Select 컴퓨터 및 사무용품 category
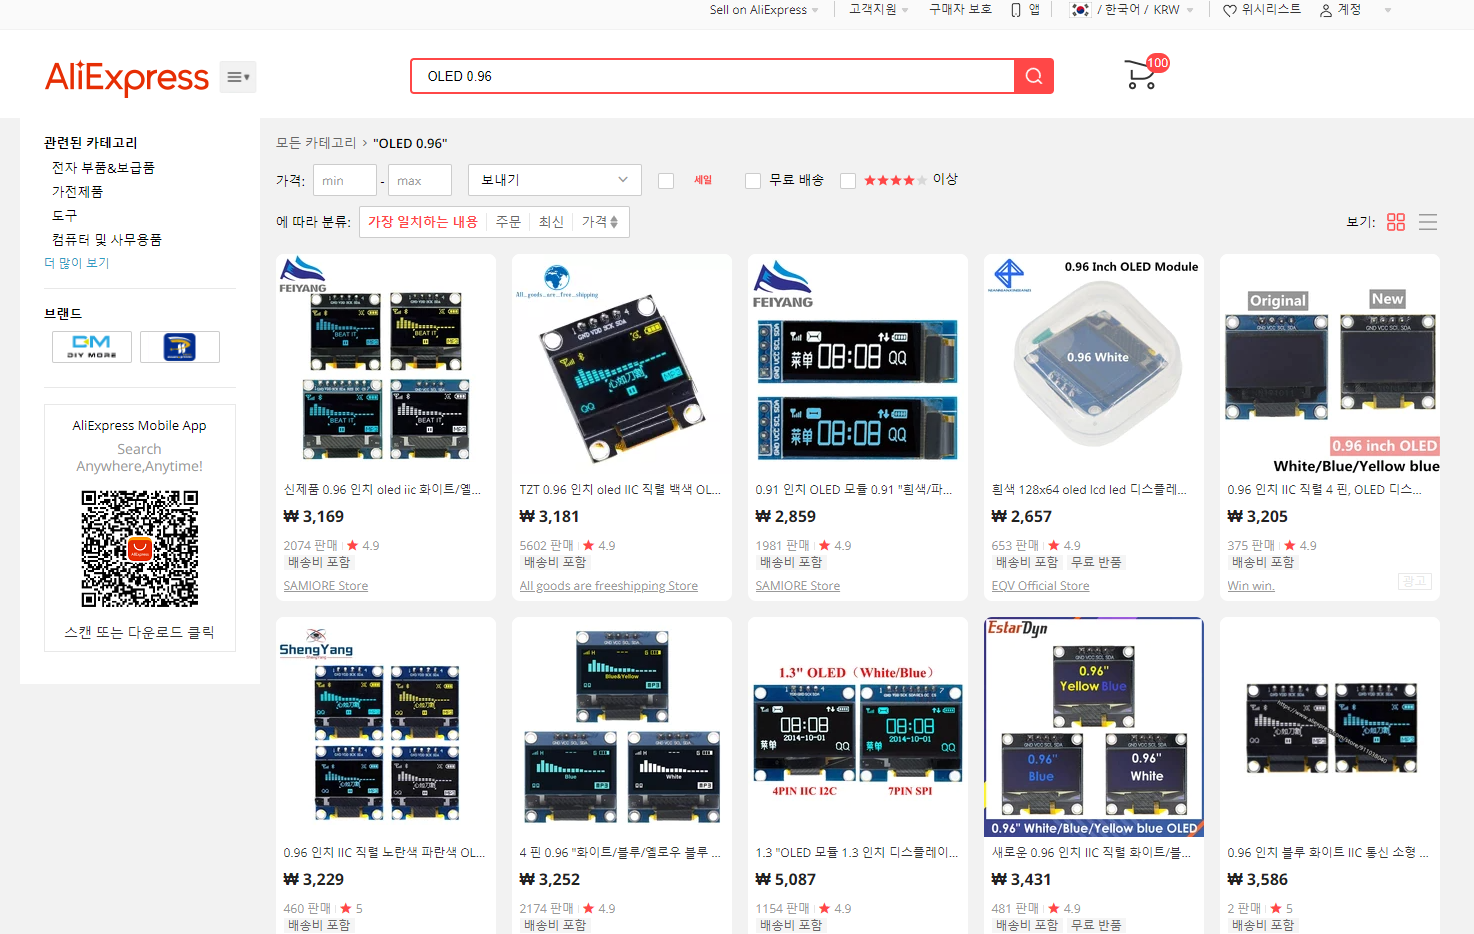The width and height of the screenshot is (1474, 934). (107, 240)
